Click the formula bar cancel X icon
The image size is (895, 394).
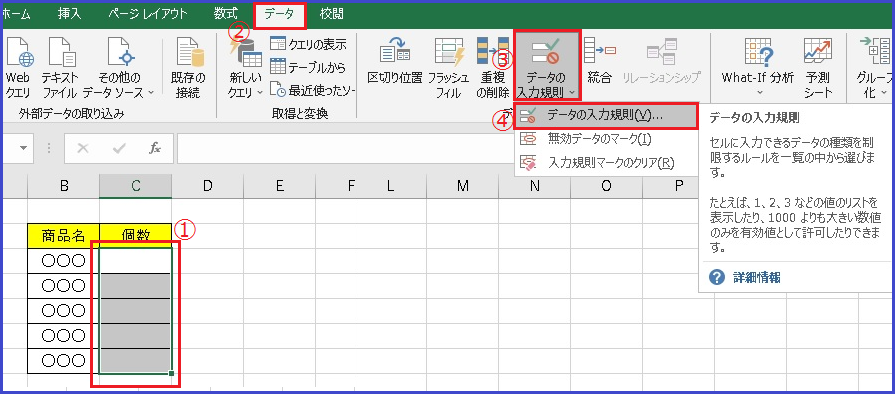tap(83, 148)
